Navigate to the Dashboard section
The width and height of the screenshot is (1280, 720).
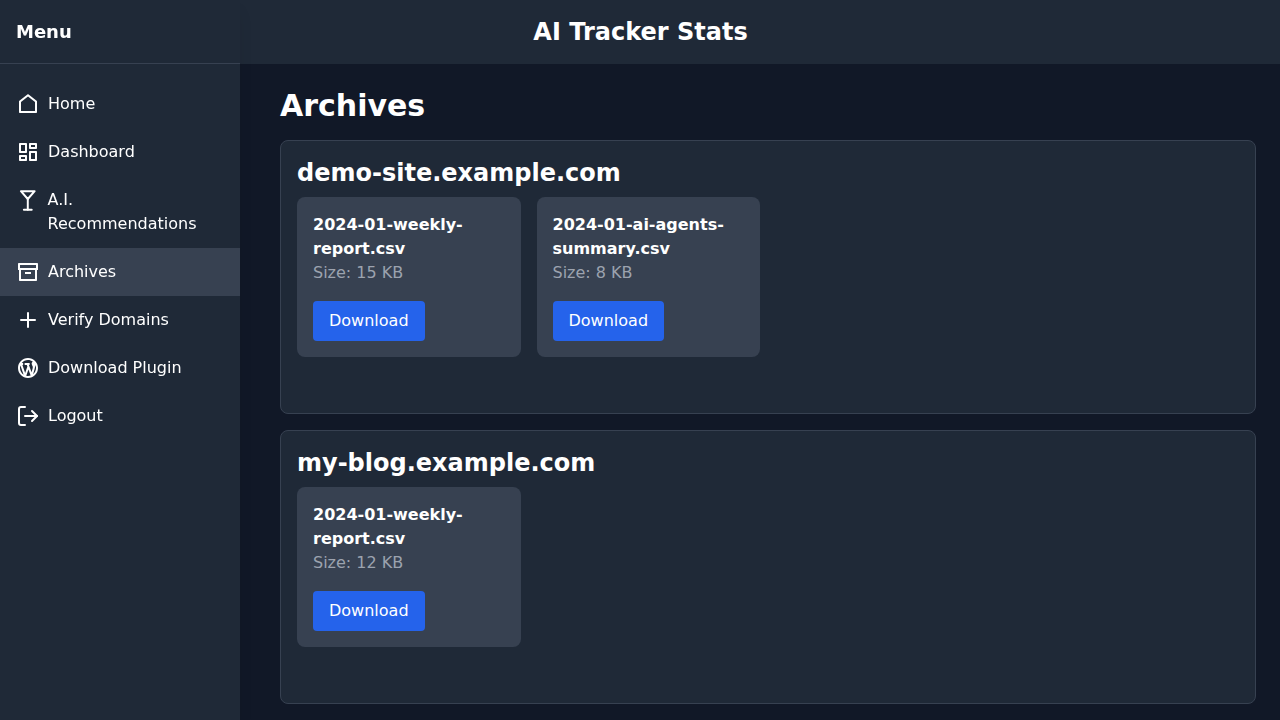click(91, 151)
